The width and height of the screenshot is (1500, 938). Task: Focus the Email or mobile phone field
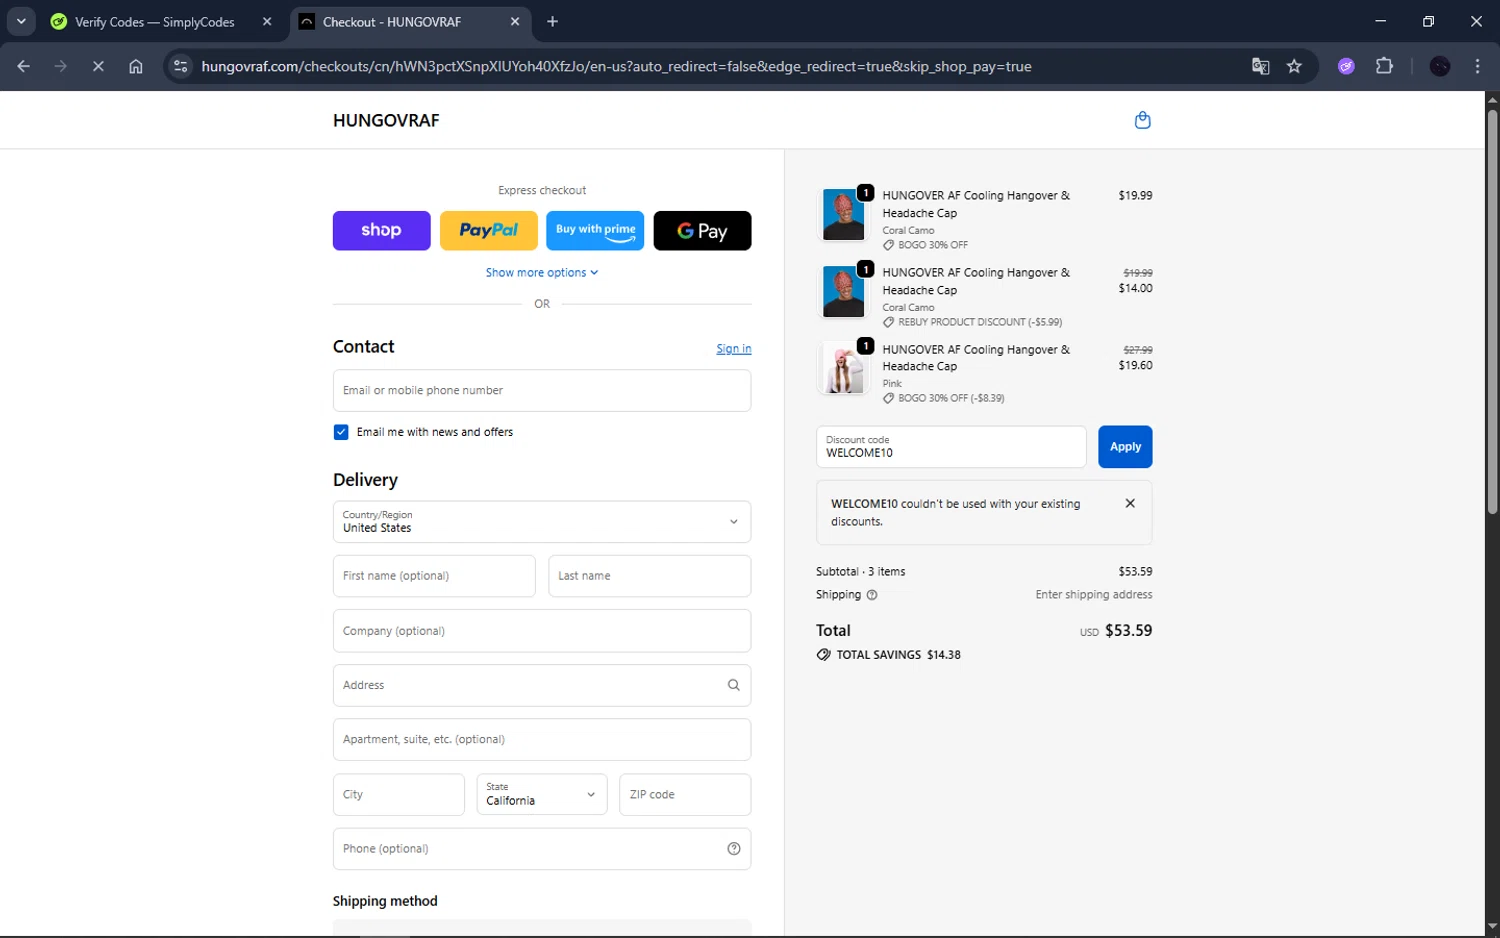tap(542, 391)
